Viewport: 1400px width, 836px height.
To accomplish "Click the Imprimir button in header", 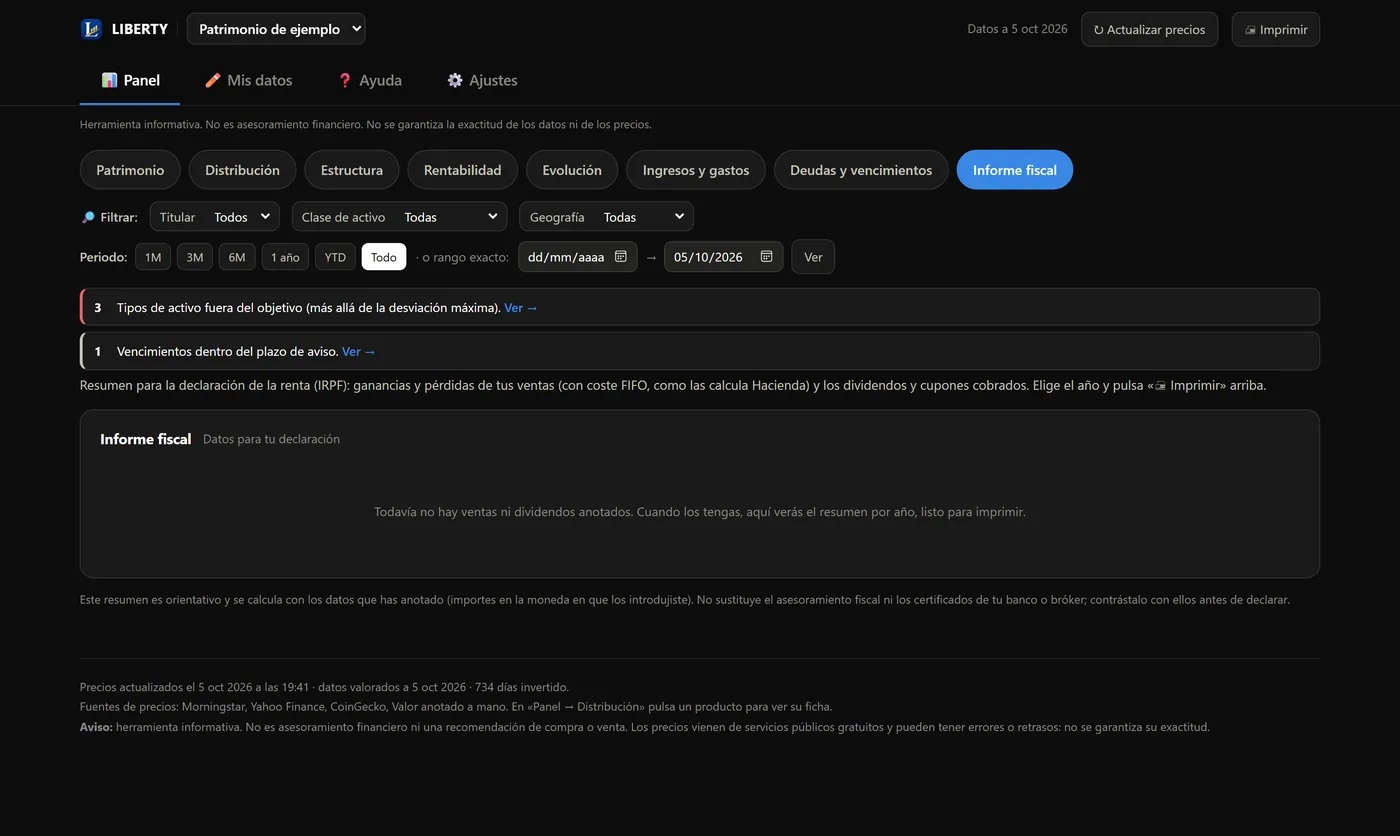I will coord(1276,29).
